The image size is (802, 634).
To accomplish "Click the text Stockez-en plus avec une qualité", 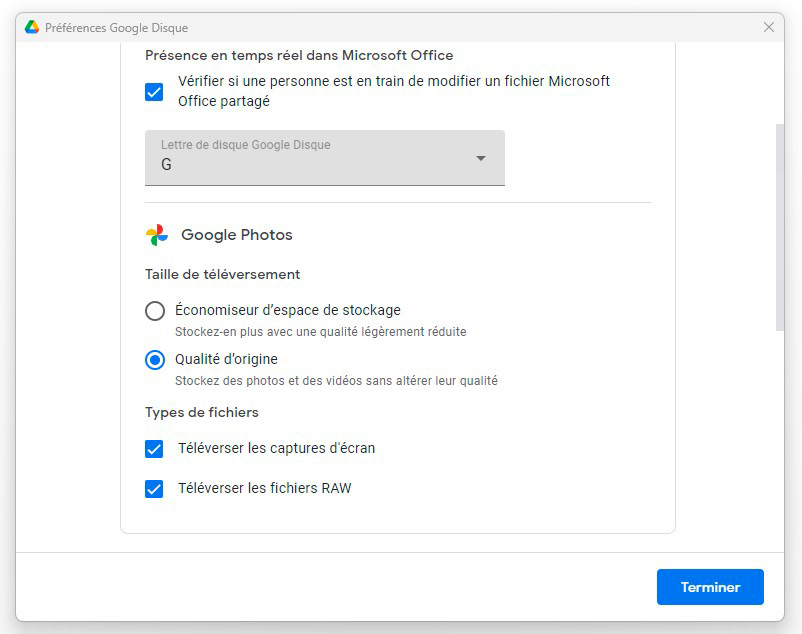I will (320, 332).
